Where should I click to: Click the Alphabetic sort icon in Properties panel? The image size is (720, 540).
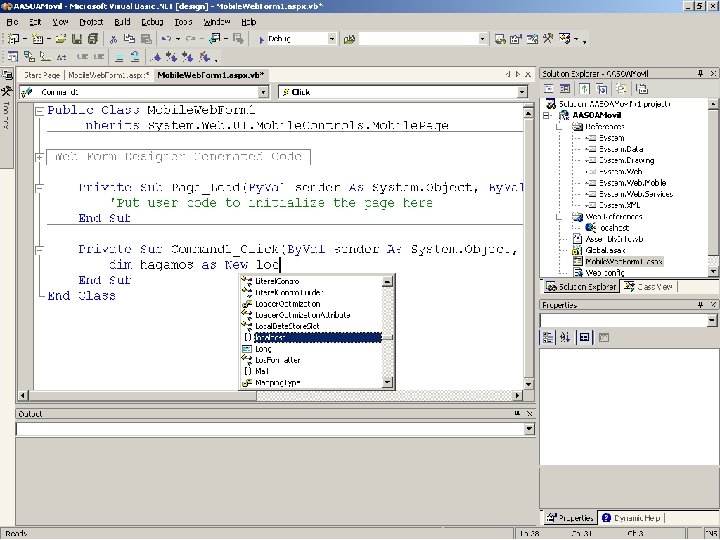pos(565,338)
